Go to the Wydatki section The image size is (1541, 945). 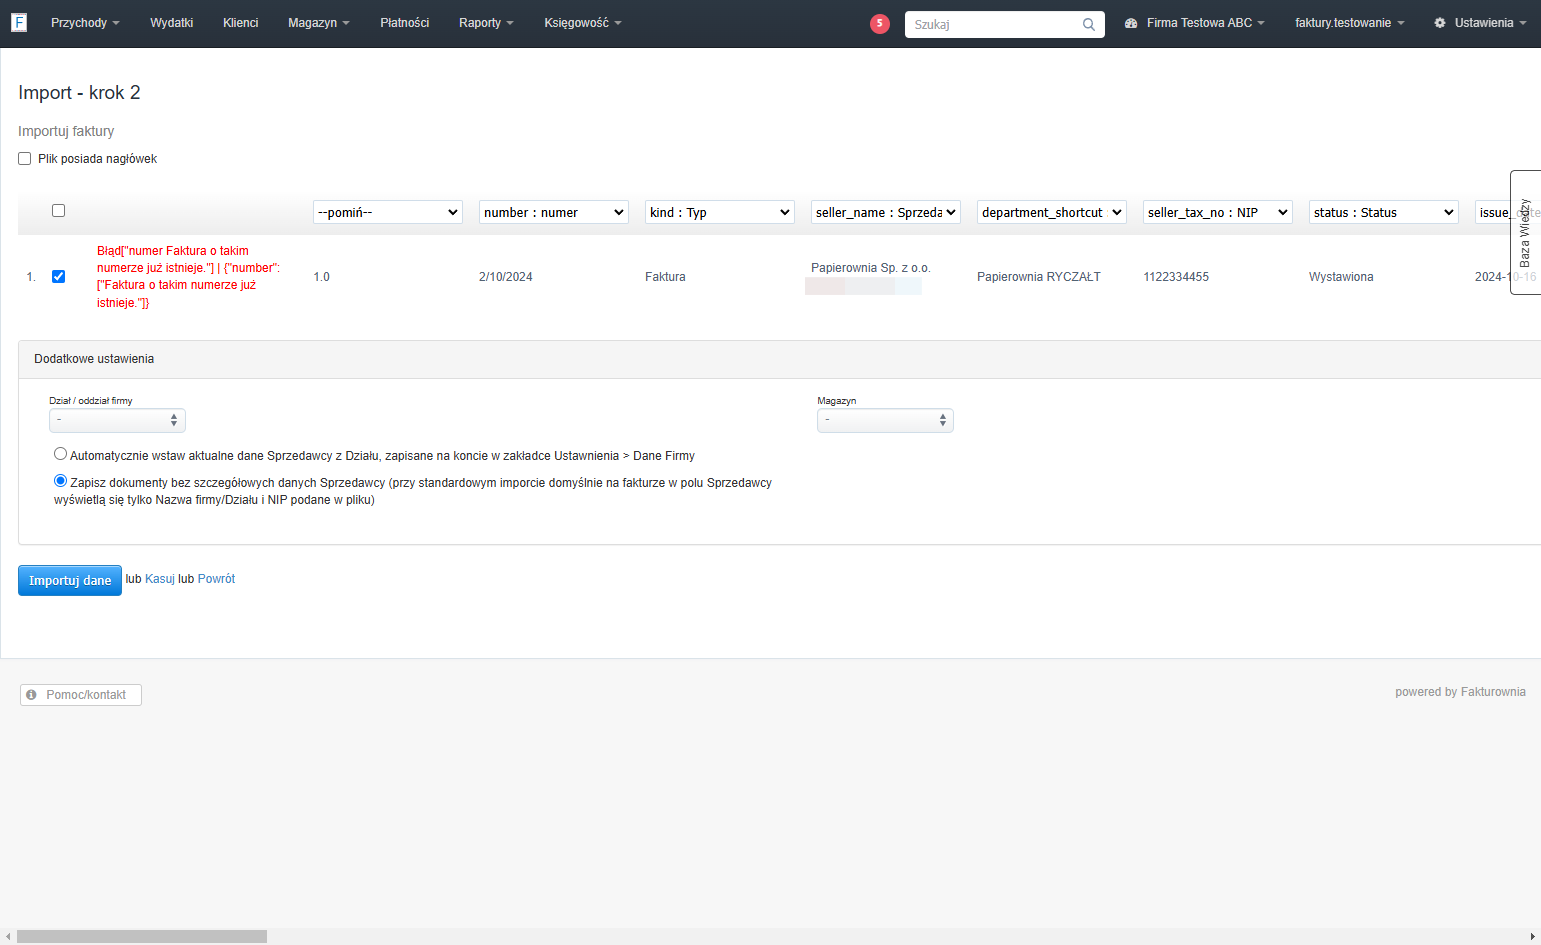click(172, 23)
